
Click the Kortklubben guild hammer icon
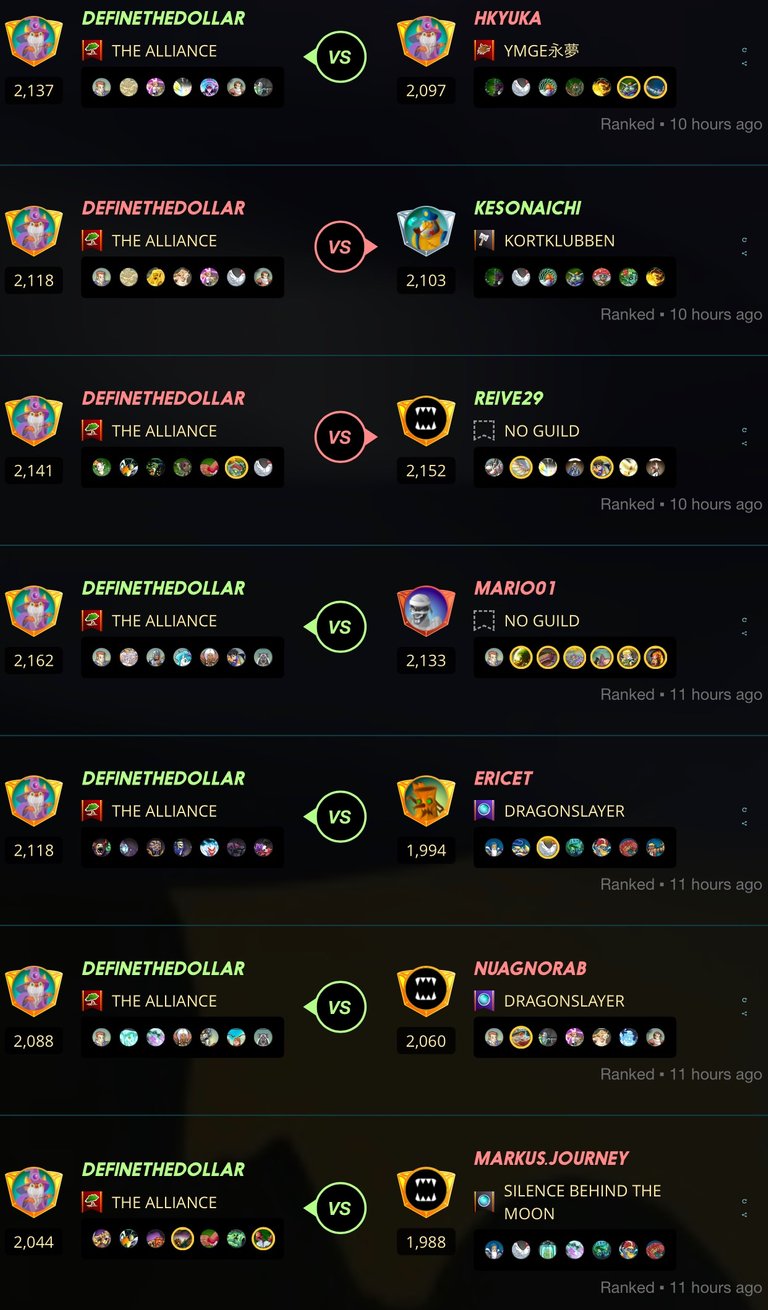[x=484, y=241]
